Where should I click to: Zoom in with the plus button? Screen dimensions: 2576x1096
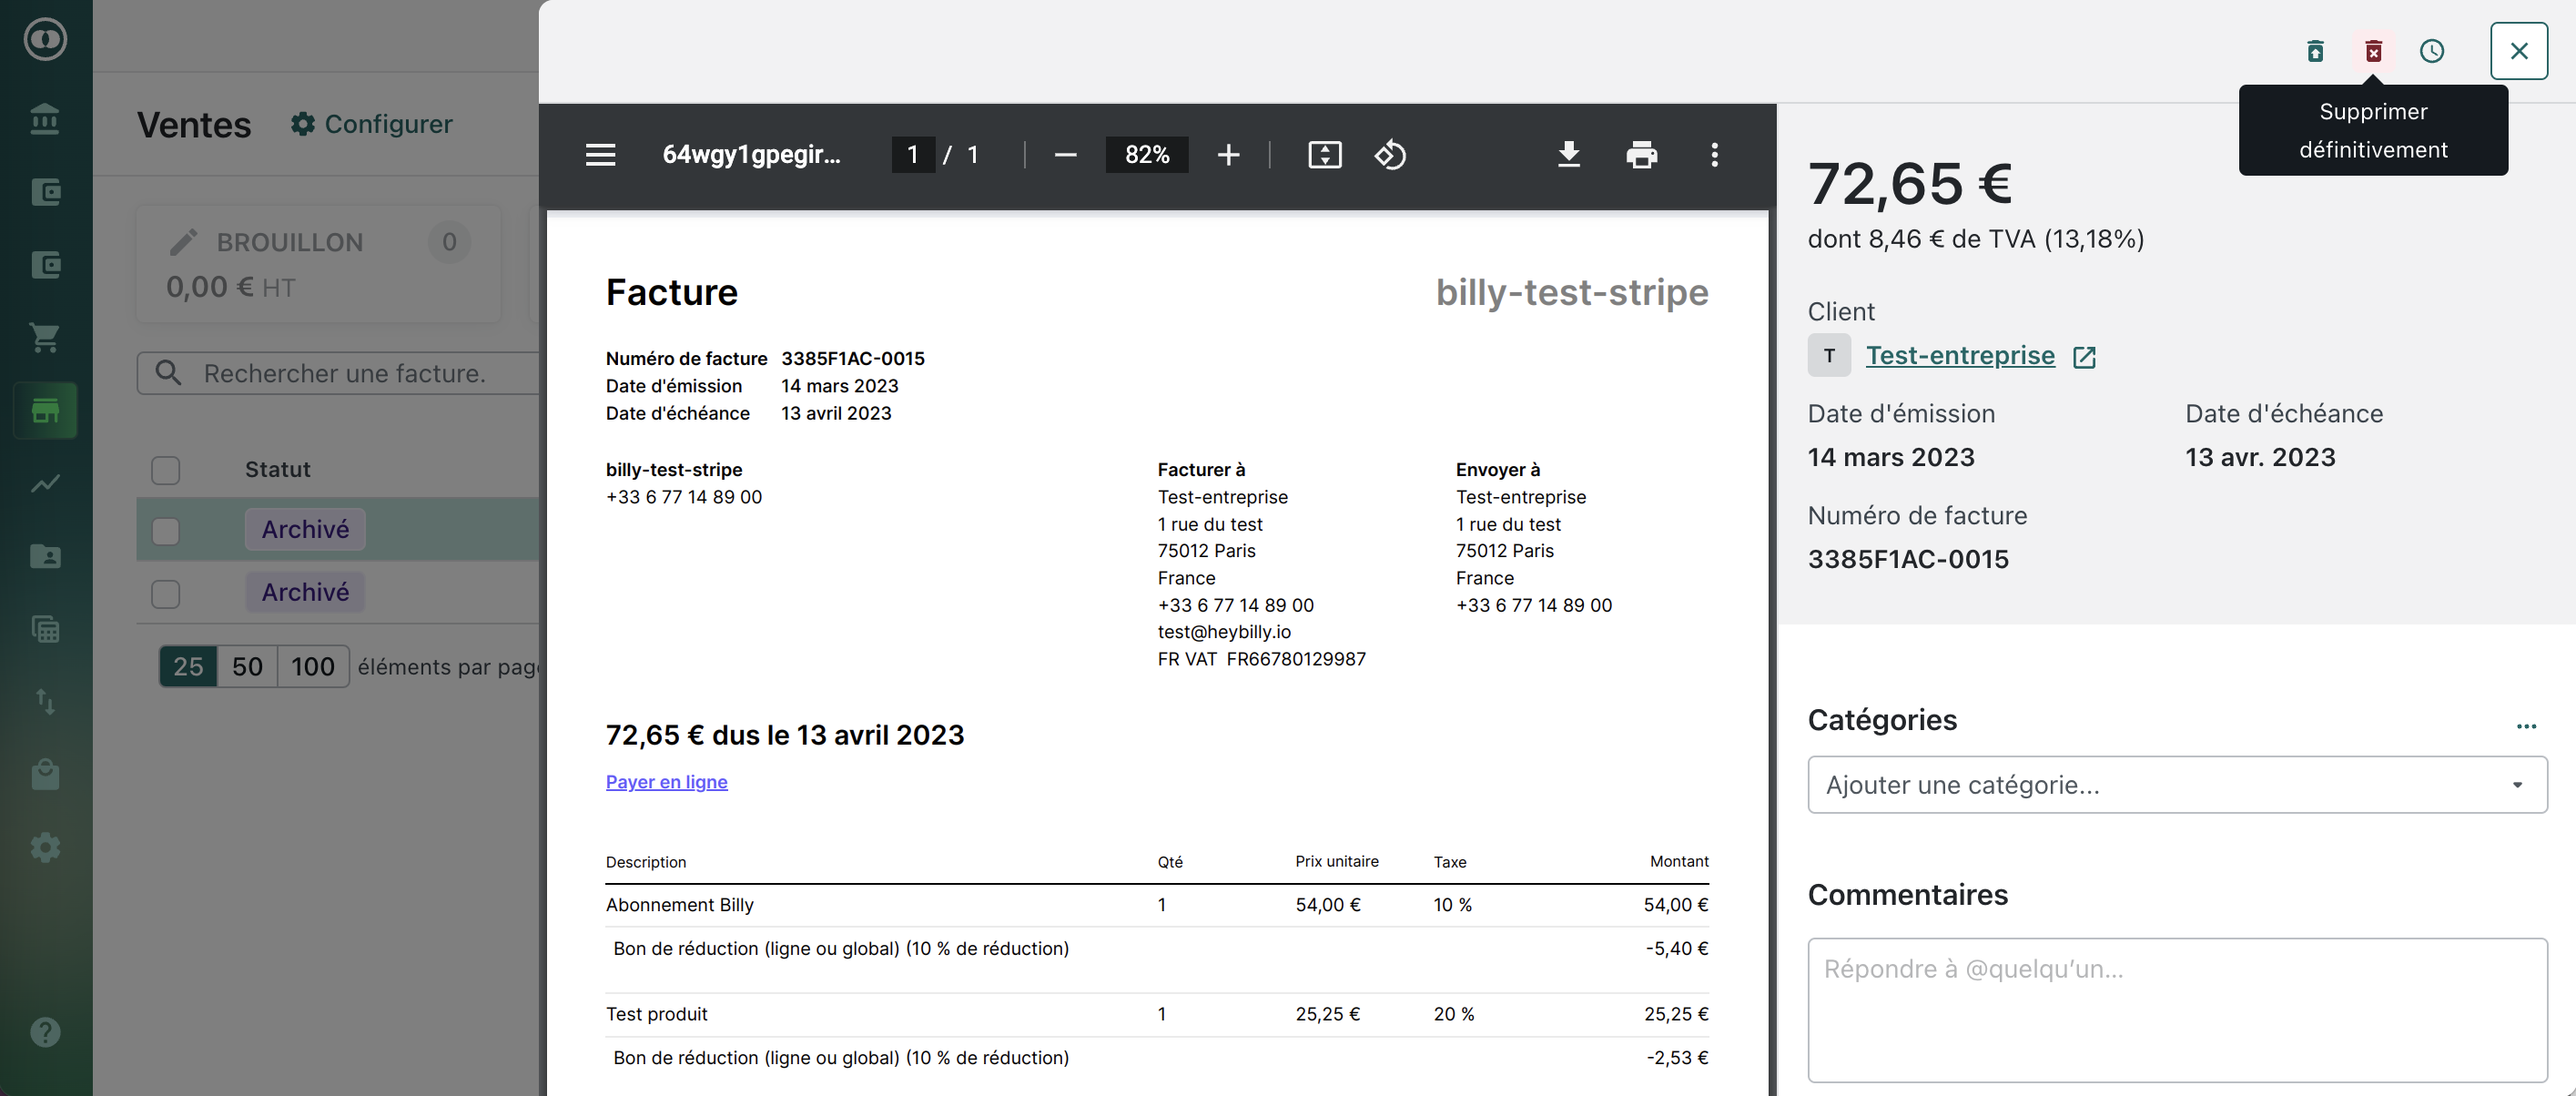[1228, 155]
